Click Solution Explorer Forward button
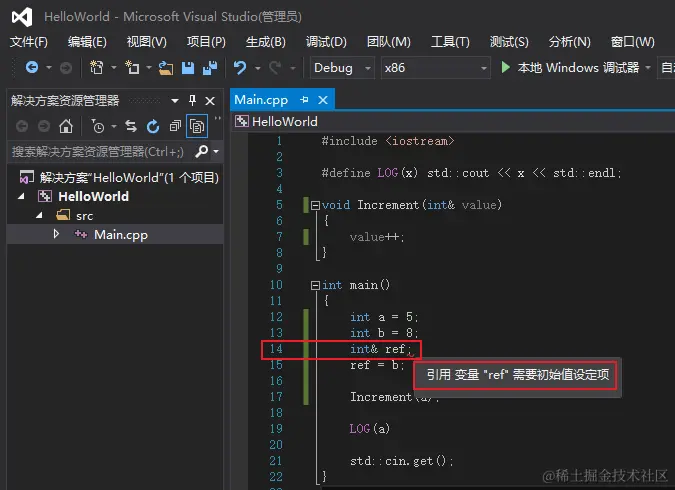The height and width of the screenshot is (490, 675). coord(43,126)
